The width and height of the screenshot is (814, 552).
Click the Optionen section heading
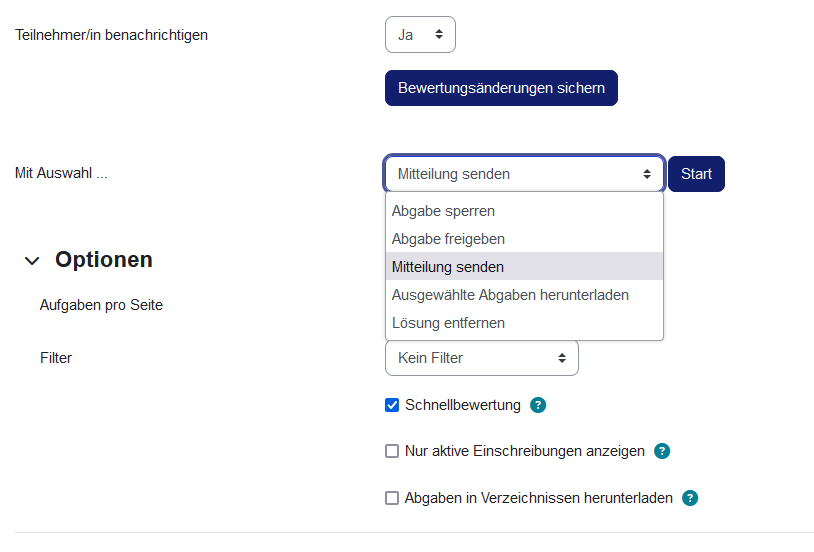click(104, 260)
